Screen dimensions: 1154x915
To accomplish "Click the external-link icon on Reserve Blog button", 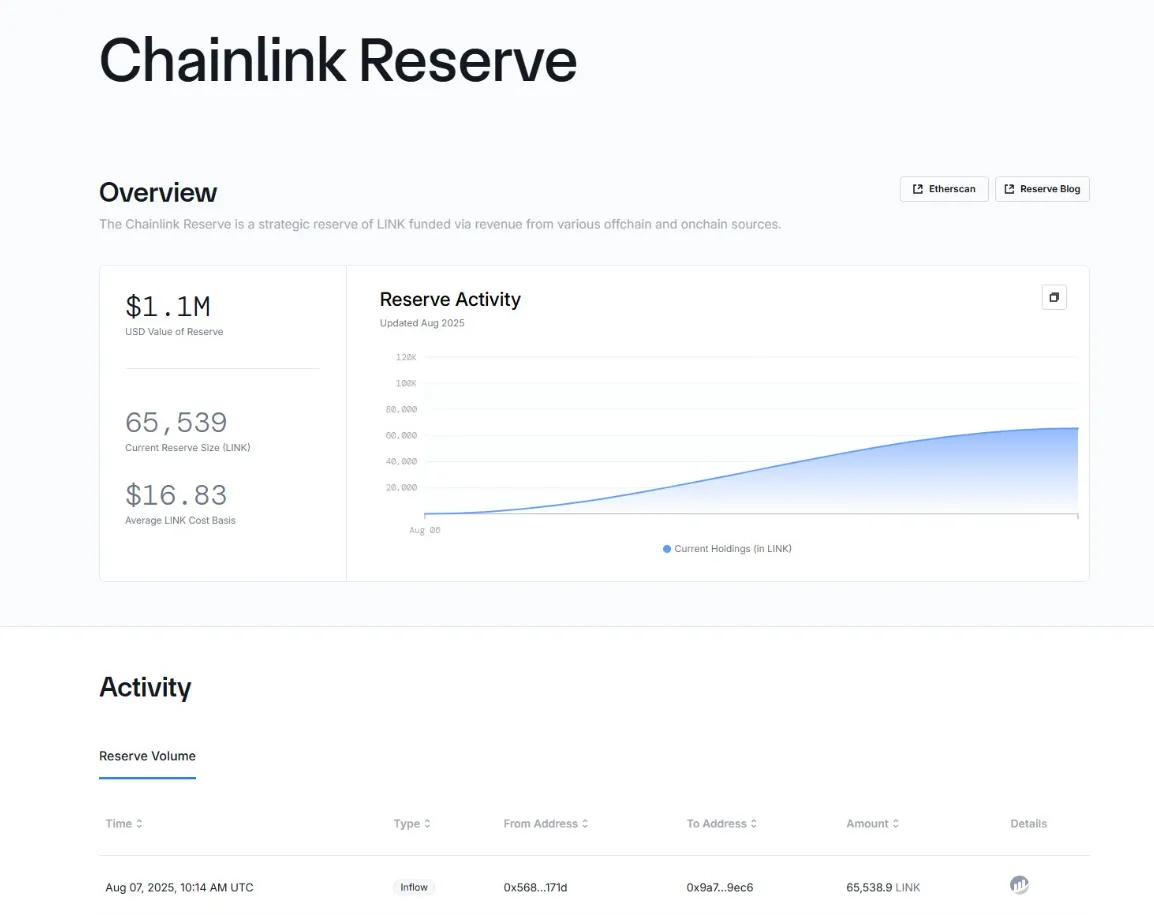I will coord(1010,188).
